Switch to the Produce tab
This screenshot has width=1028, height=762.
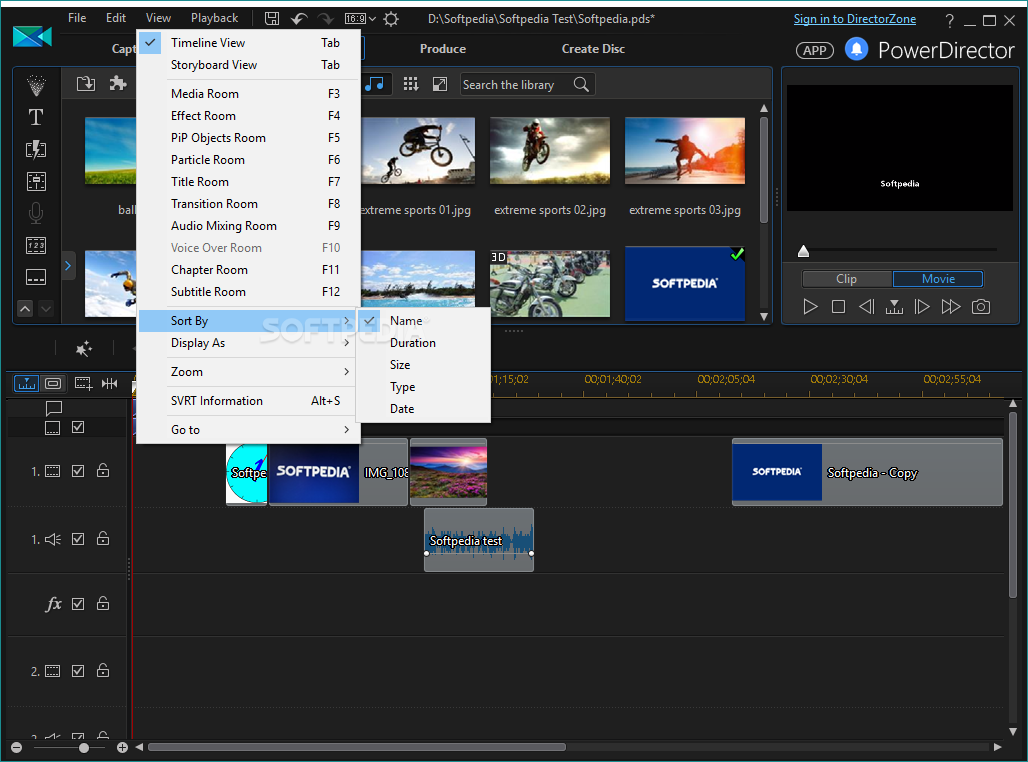click(x=443, y=49)
